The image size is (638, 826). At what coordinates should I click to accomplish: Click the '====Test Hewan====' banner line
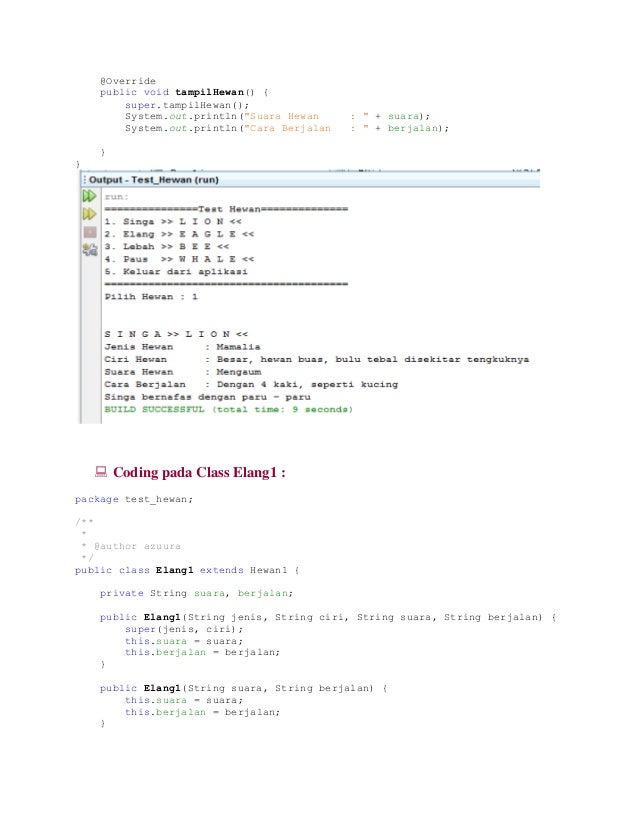pyautogui.click(x=226, y=209)
